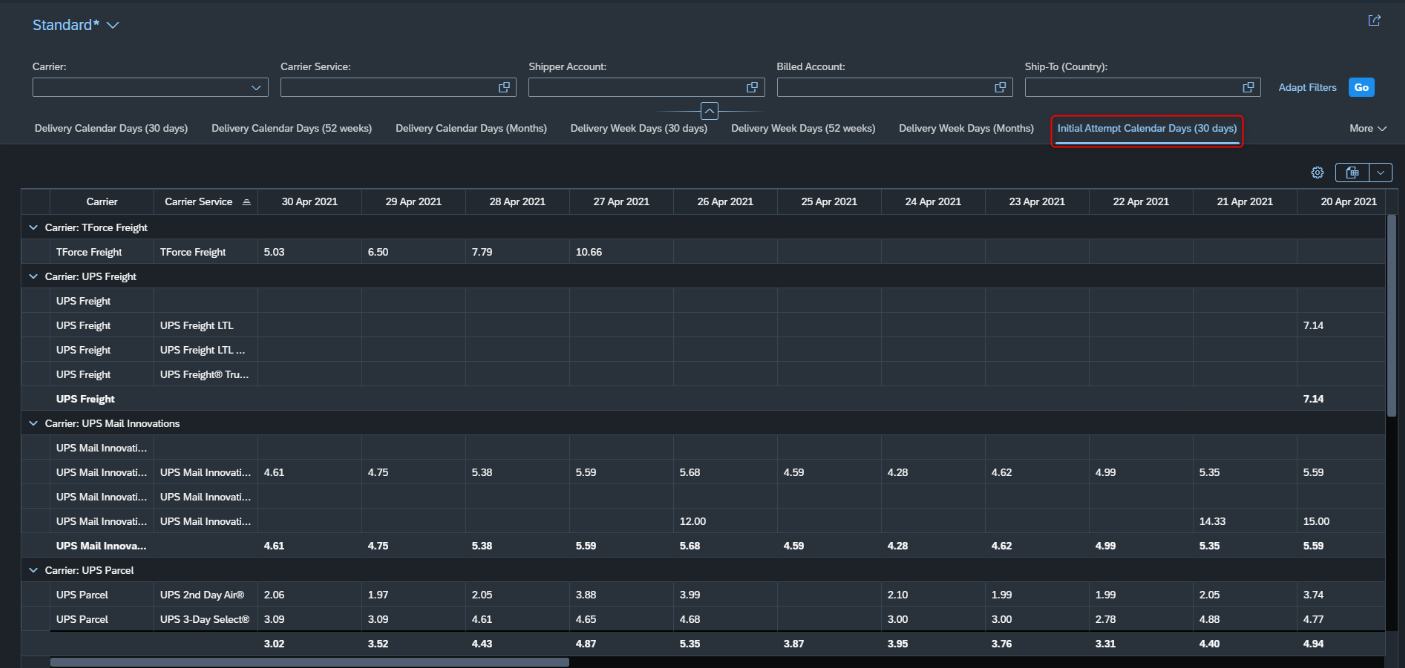Open export options dropdown arrow
This screenshot has height=668, width=1405.
1381,173
